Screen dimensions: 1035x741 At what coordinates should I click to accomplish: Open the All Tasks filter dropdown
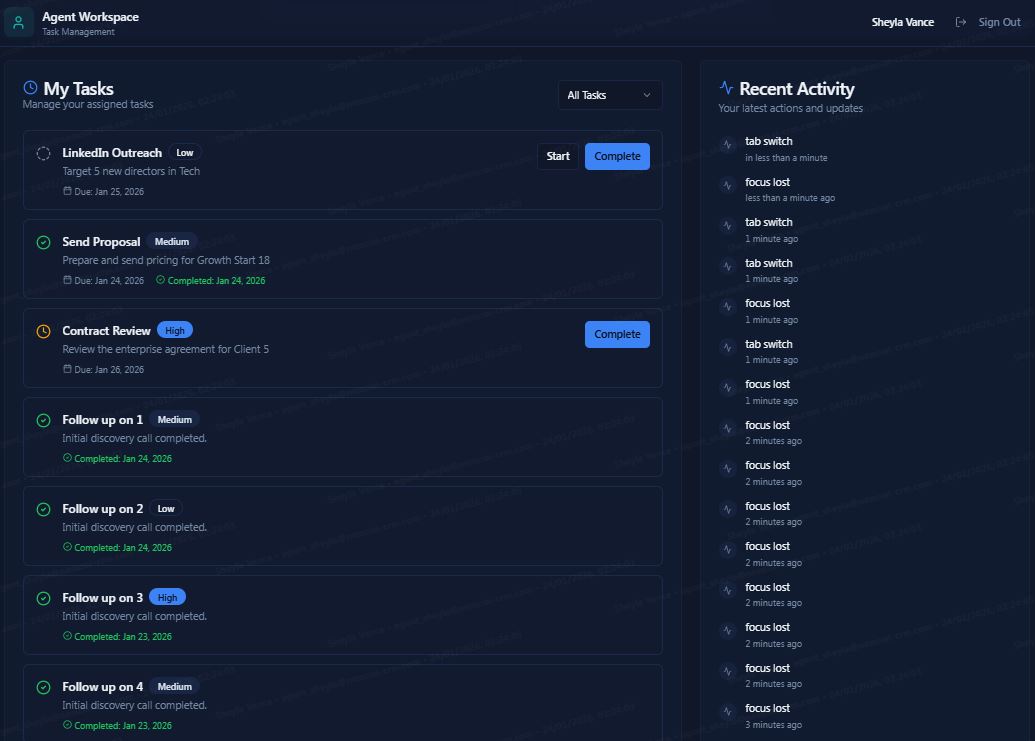(609, 94)
